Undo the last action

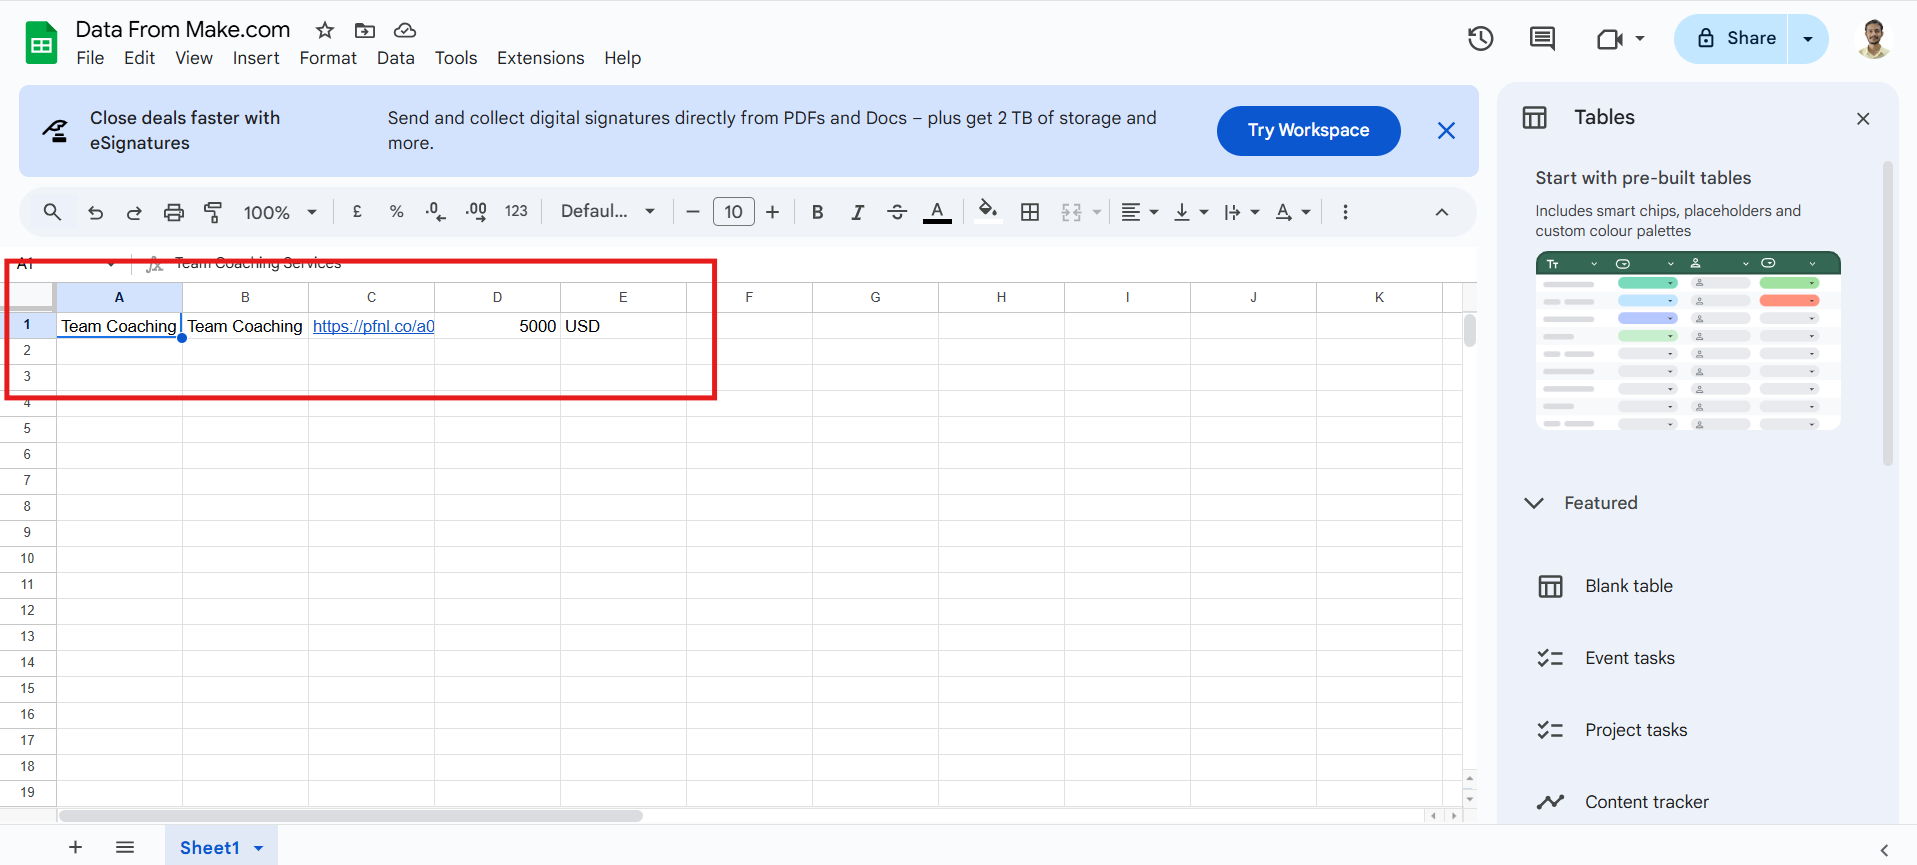click(x=95, y=212)
